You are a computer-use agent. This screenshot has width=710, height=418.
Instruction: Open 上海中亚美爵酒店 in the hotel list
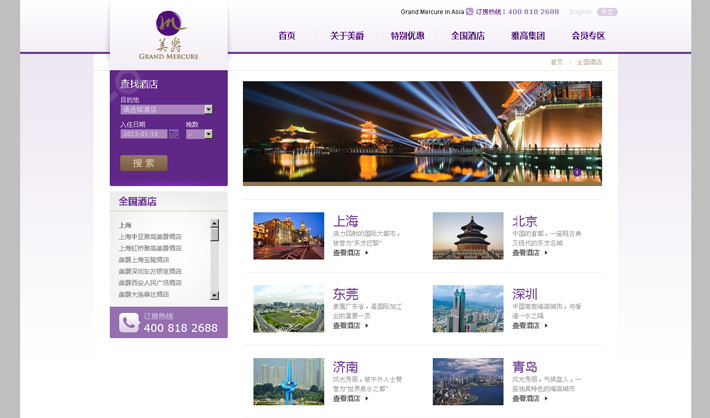[x=150, y=237]
